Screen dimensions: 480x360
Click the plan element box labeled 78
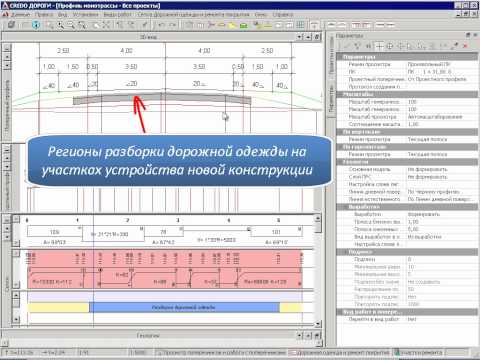point(163,232)
